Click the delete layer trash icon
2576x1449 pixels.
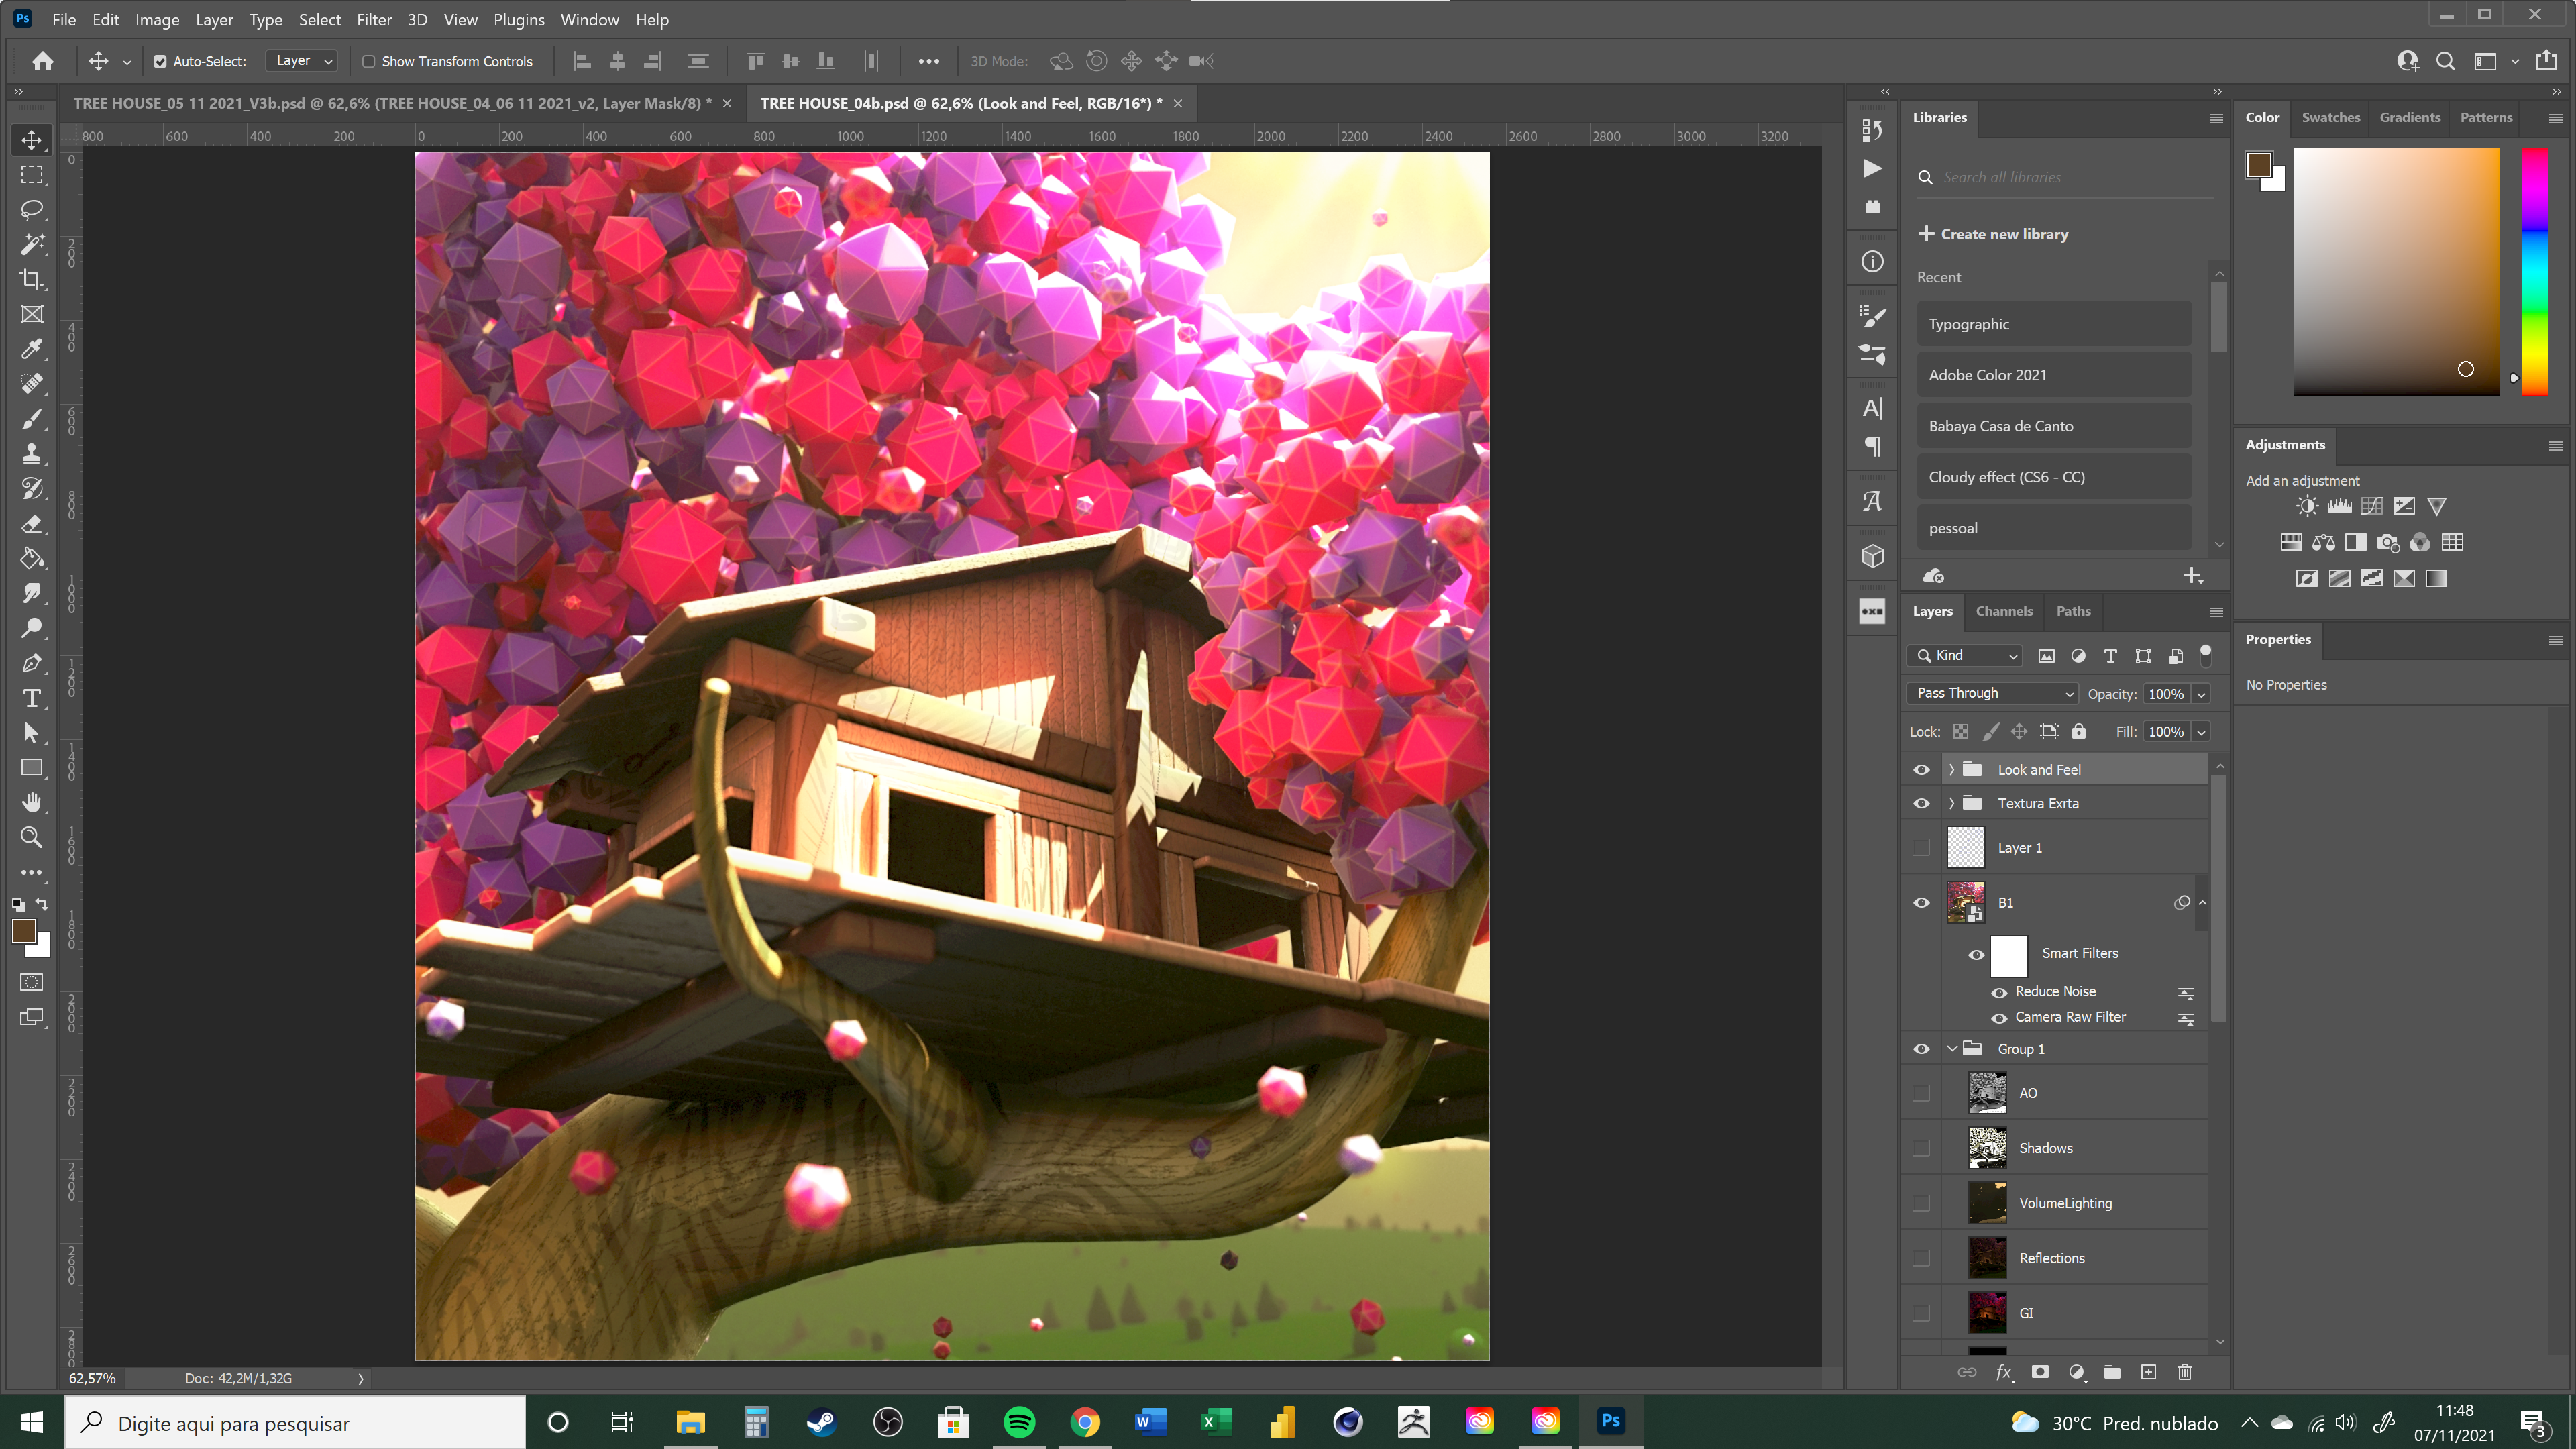click(x=2184, y=1372)
